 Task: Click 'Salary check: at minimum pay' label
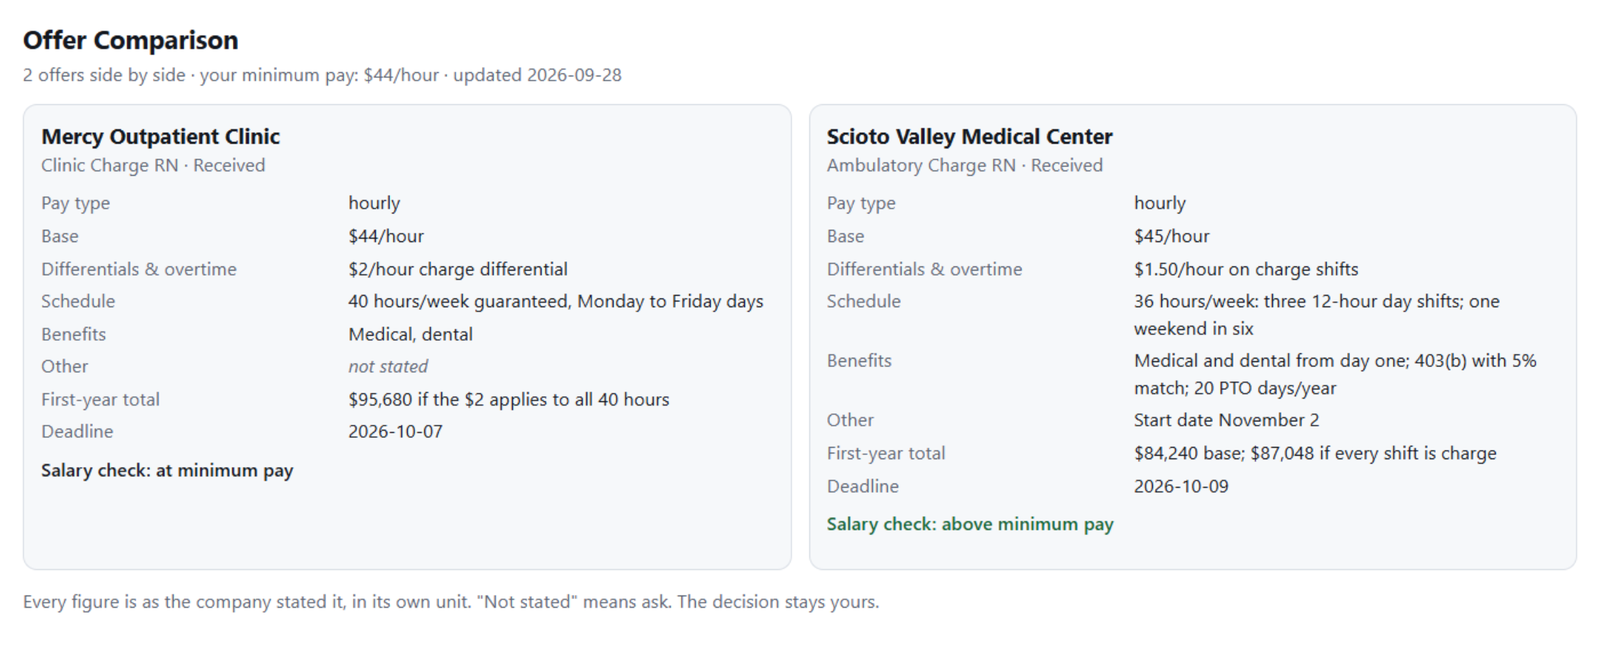tap(167, 470)
